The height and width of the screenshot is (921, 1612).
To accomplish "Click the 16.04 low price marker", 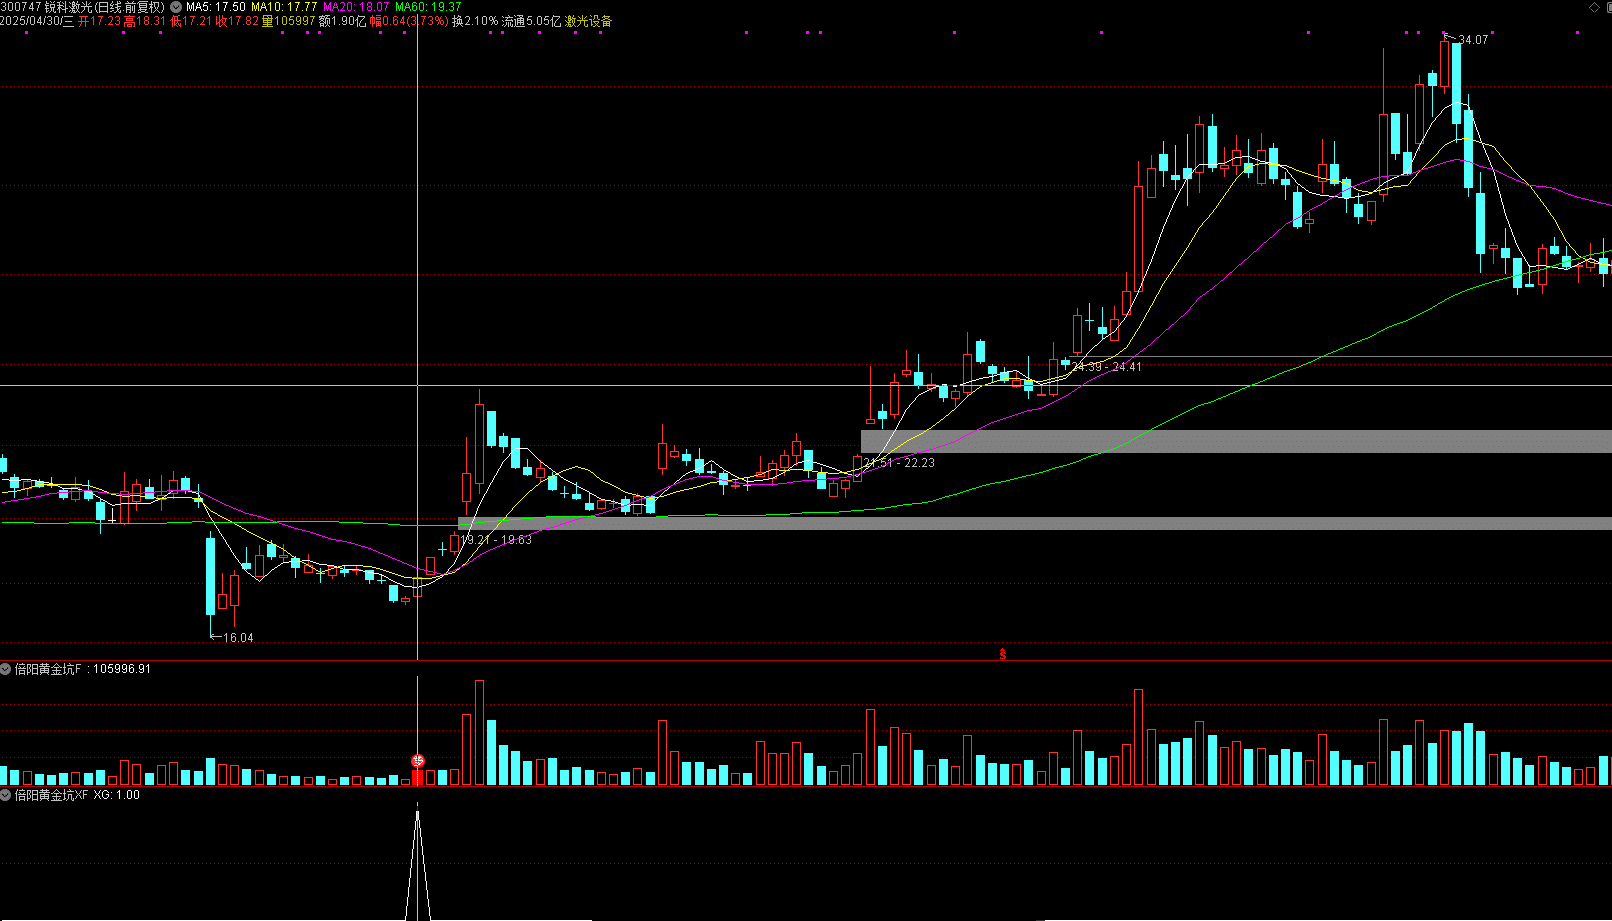I will pyautogui.click(x=237, y=638).
